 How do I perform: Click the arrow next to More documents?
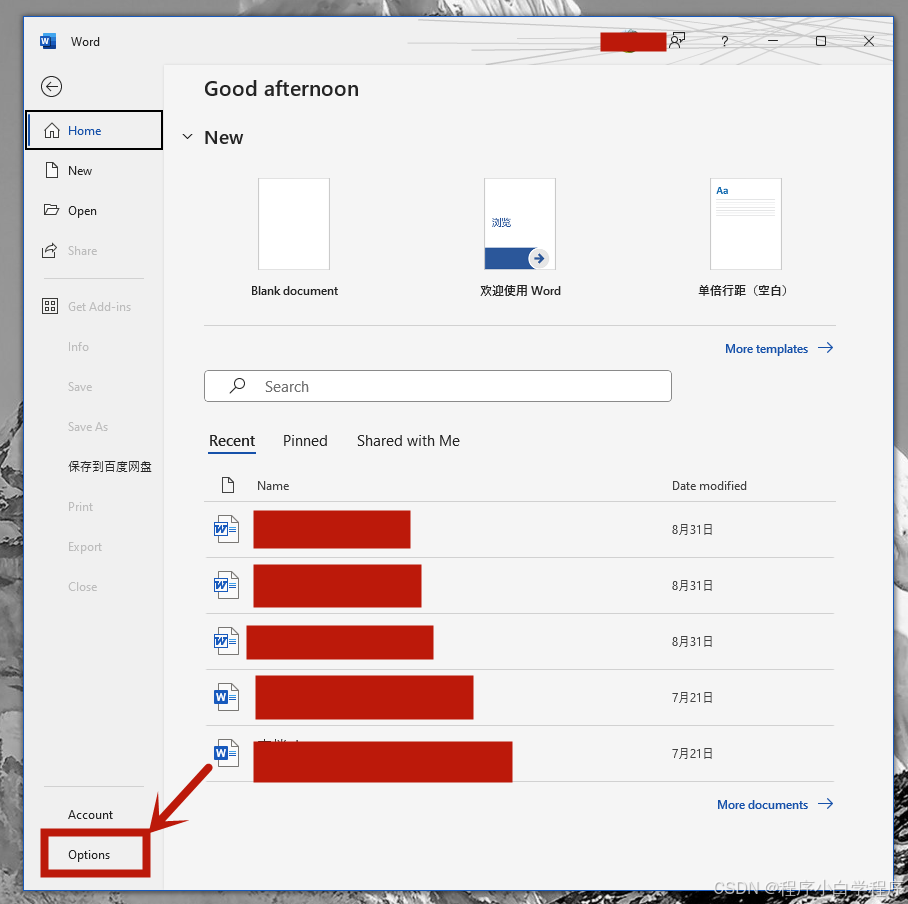click(x=825, y=804)
